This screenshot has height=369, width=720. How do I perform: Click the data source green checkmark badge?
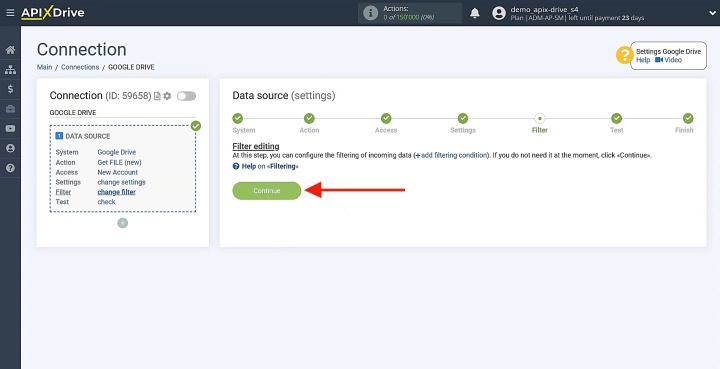tap(196, 126)
